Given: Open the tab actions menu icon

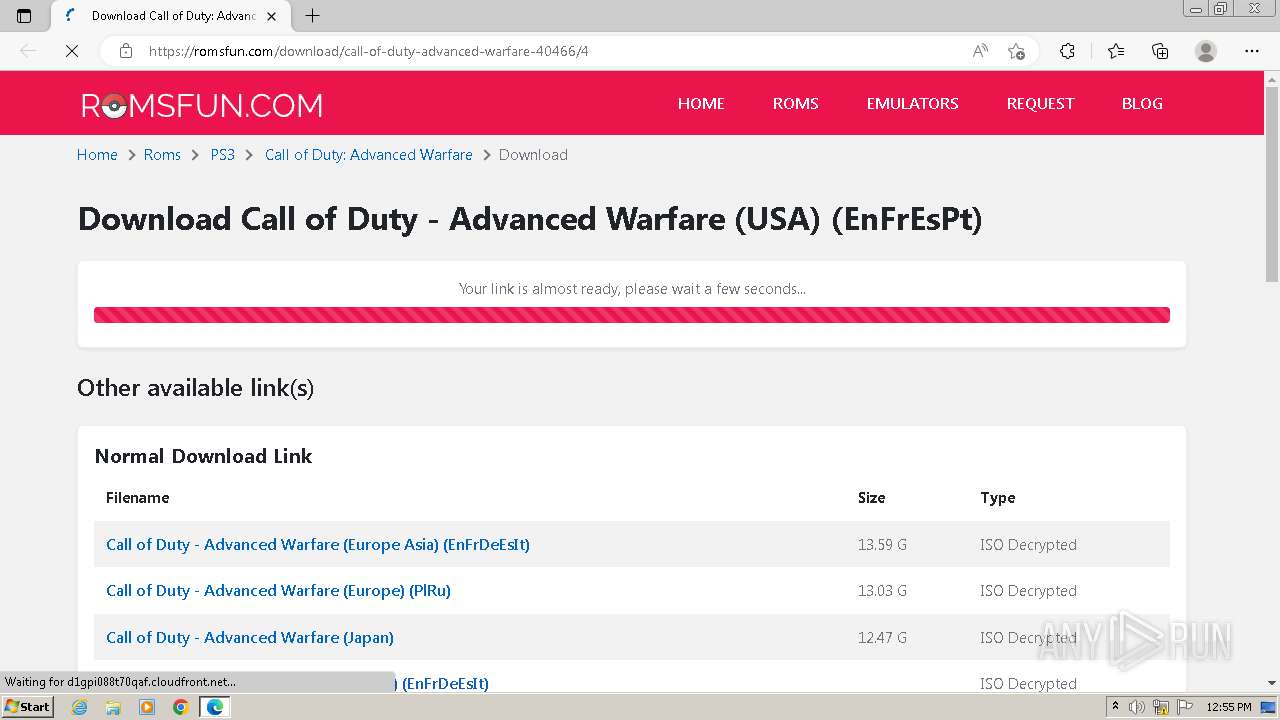Looking at the screenshot, I should click(x=24, y=16).
